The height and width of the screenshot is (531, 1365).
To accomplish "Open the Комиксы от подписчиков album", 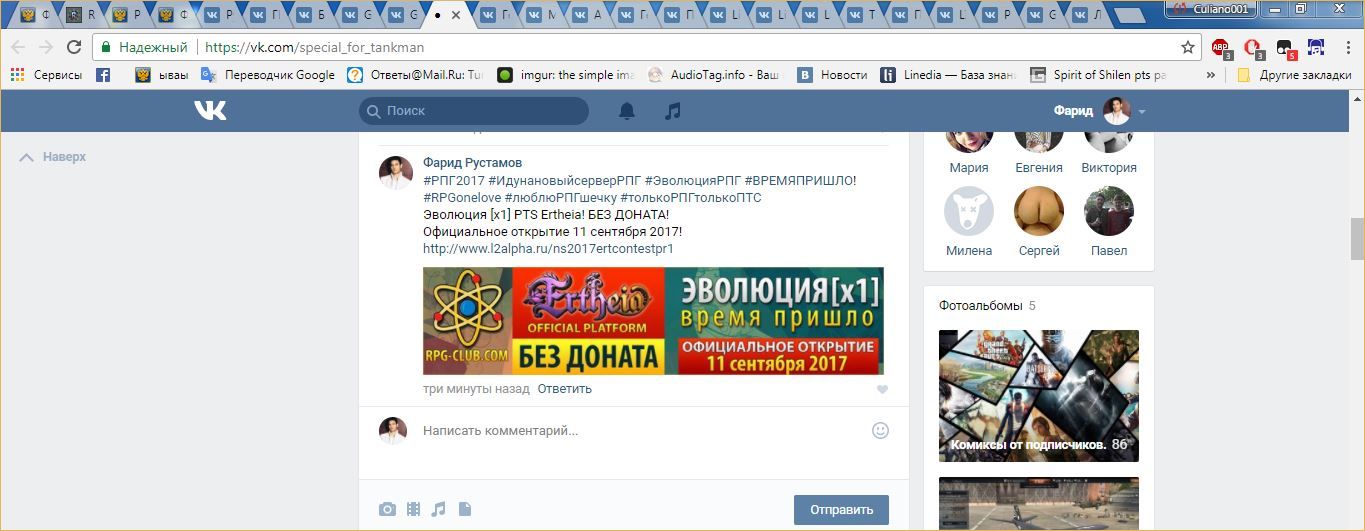I will [1039, 396].
